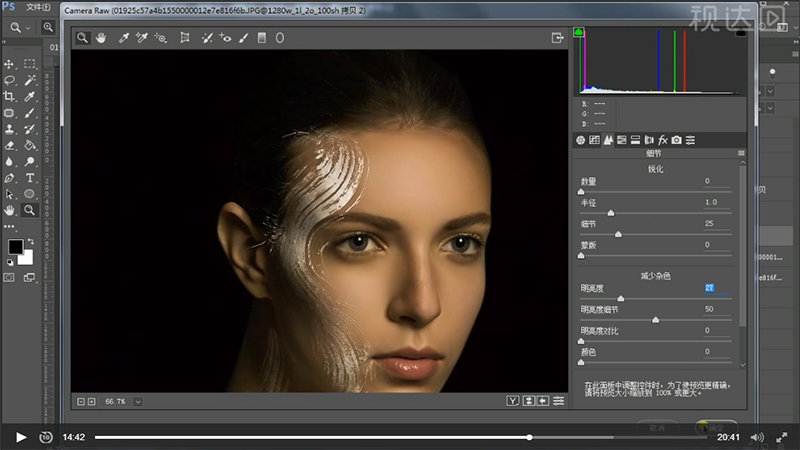Select Photoshop Paint Bucket tool
800x450 pixels.
30,145
